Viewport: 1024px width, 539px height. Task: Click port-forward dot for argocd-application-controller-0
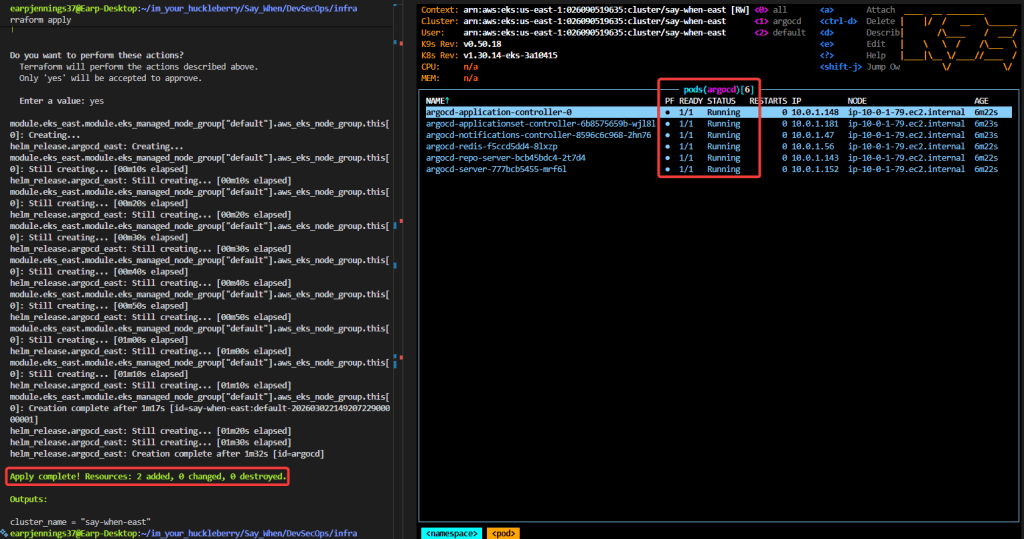[668, 113]
